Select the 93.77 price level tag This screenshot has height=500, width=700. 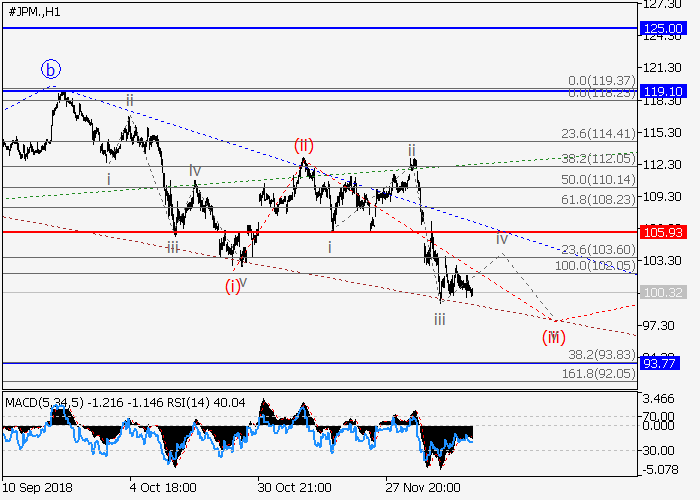[x=659, y=364]
